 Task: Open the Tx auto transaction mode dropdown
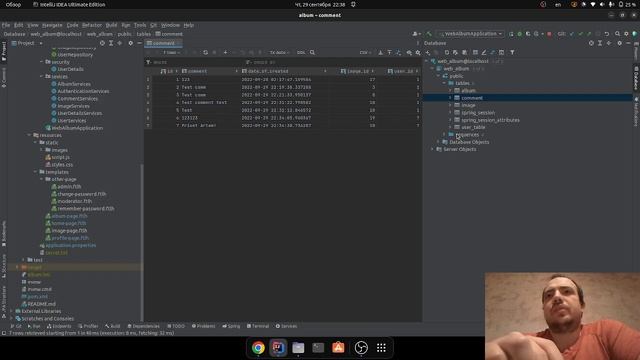(x=279, y=52)
